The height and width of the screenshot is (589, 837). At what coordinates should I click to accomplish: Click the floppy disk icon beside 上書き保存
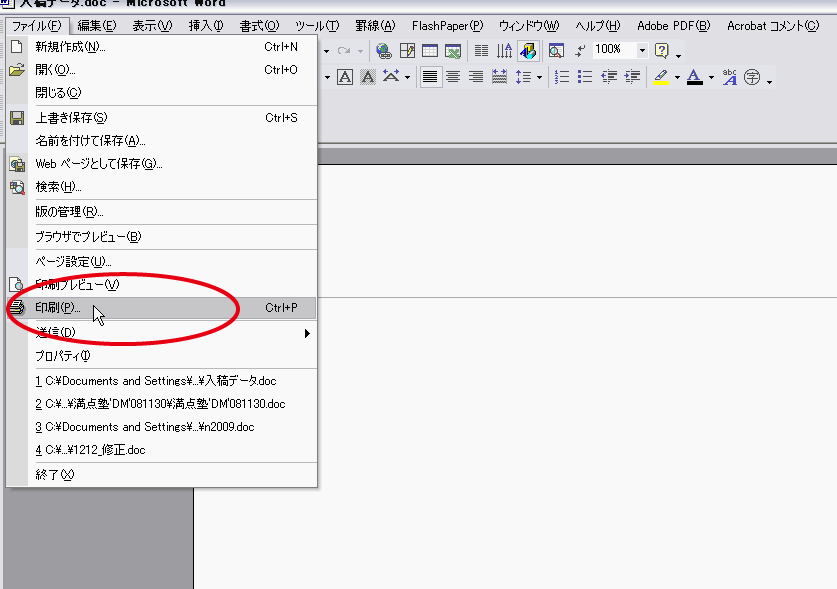point(17,117)
